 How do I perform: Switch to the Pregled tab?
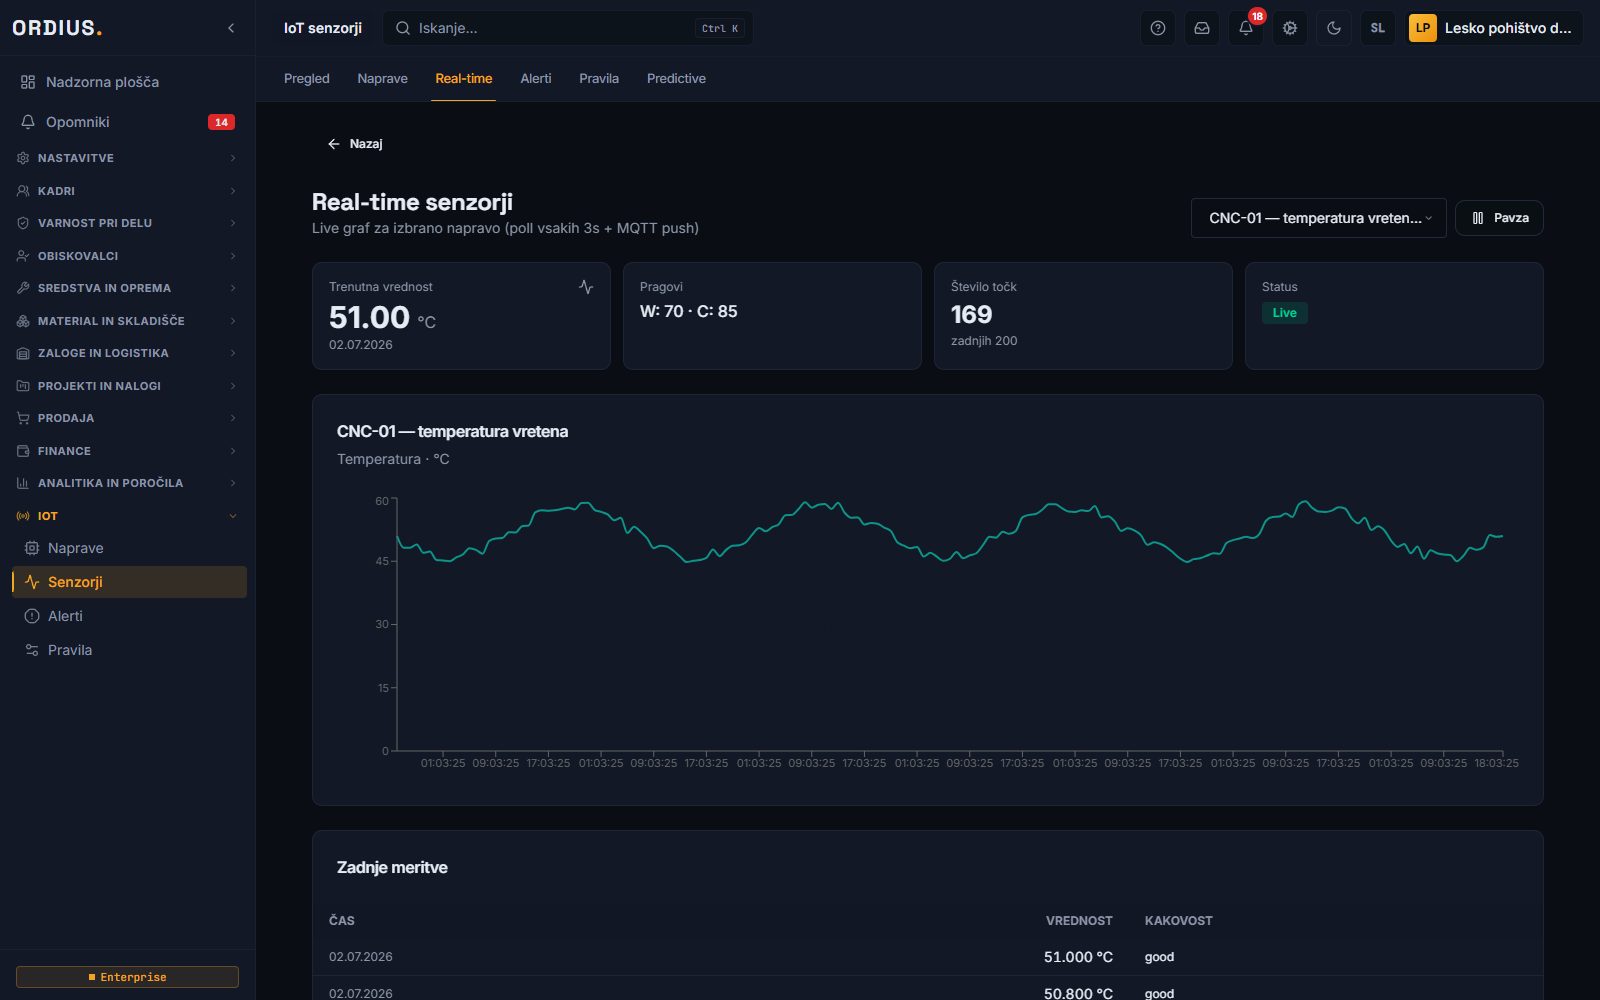(306, 78)
